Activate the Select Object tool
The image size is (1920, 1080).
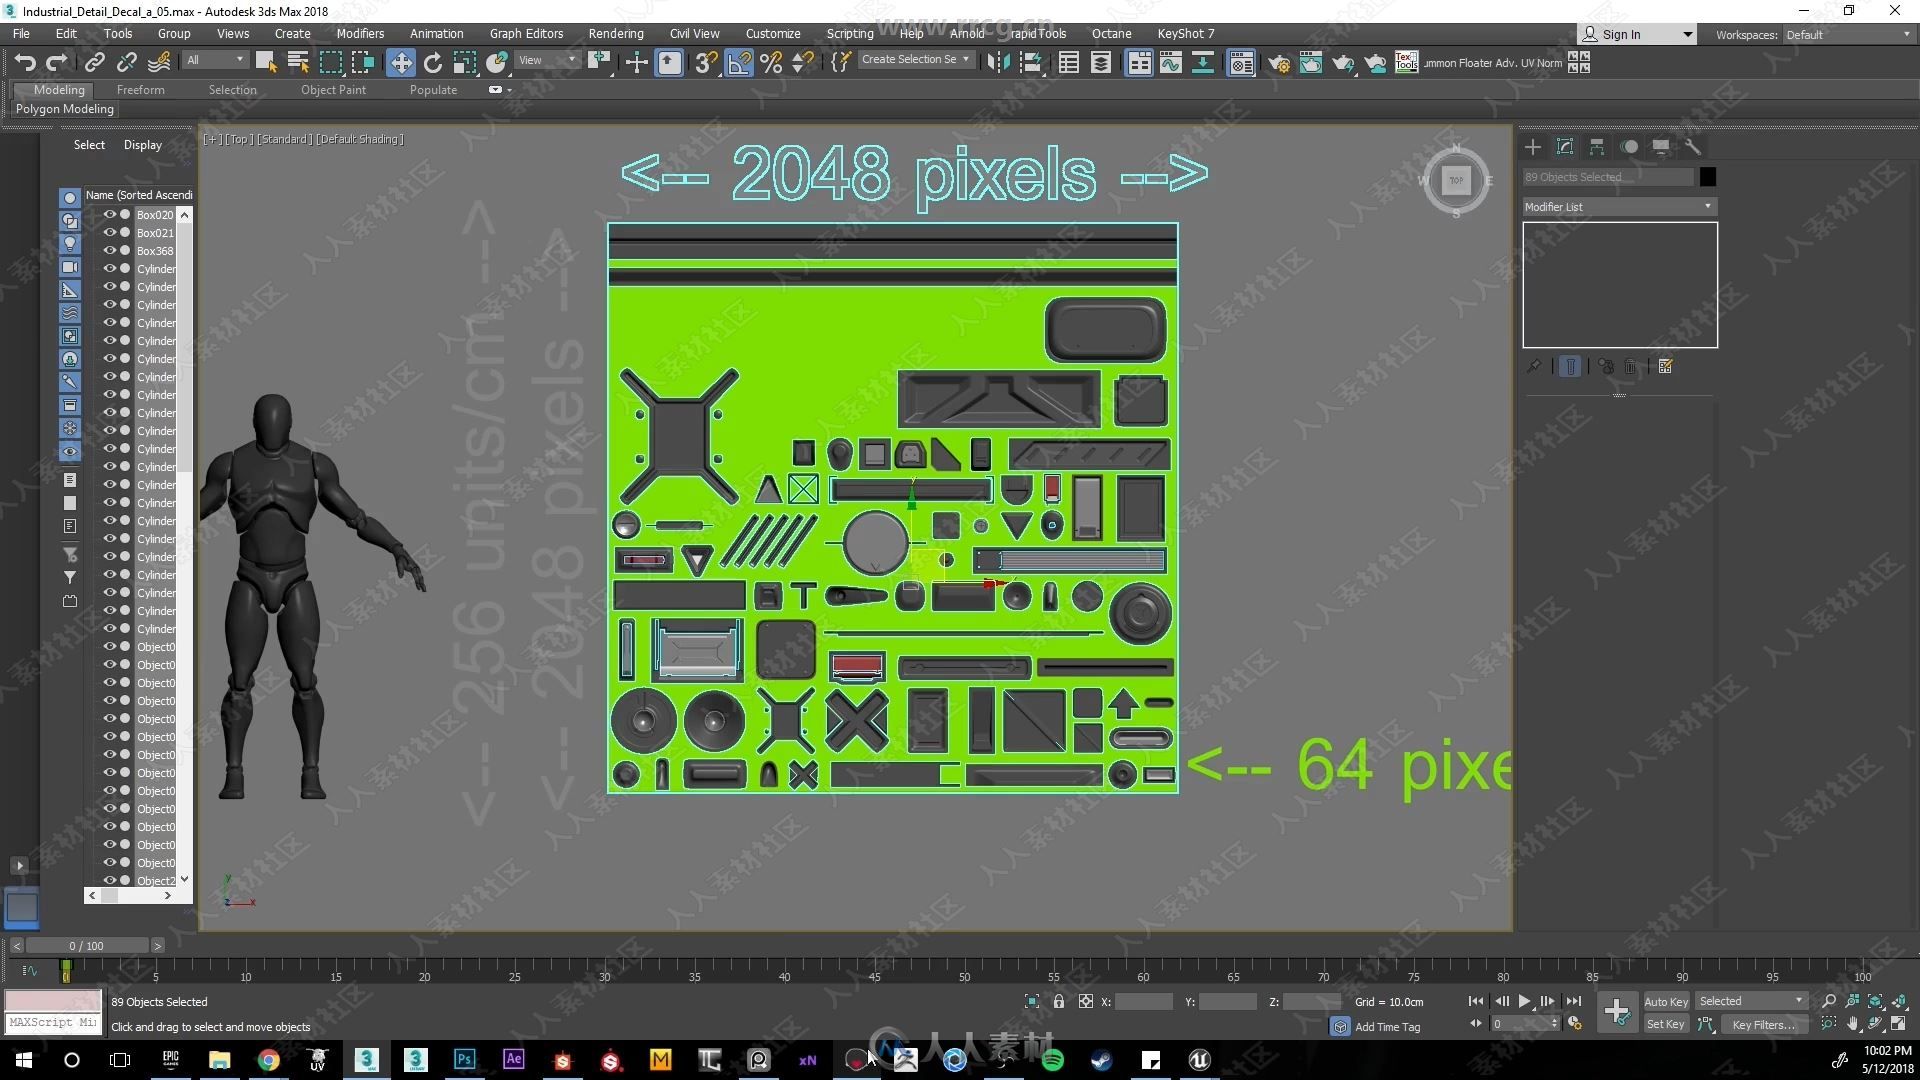[x=266, y=63]
